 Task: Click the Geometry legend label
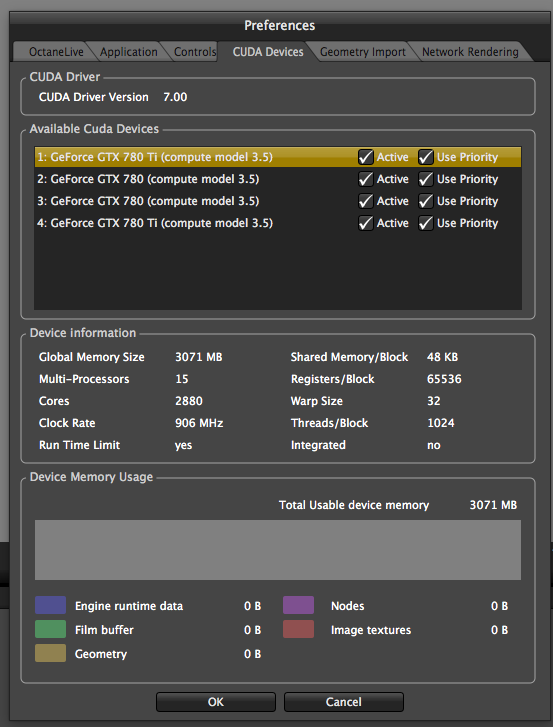pos(101,654)
